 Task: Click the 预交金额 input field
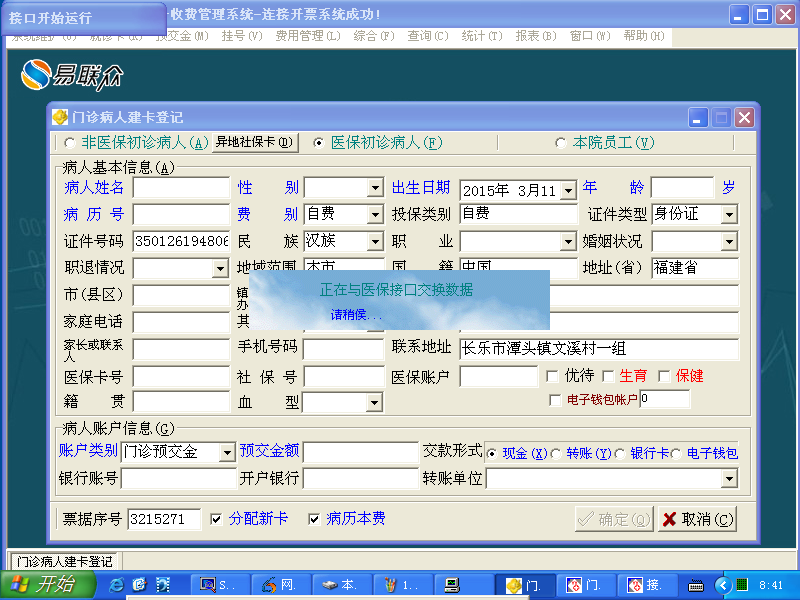(x=360, y=452)
